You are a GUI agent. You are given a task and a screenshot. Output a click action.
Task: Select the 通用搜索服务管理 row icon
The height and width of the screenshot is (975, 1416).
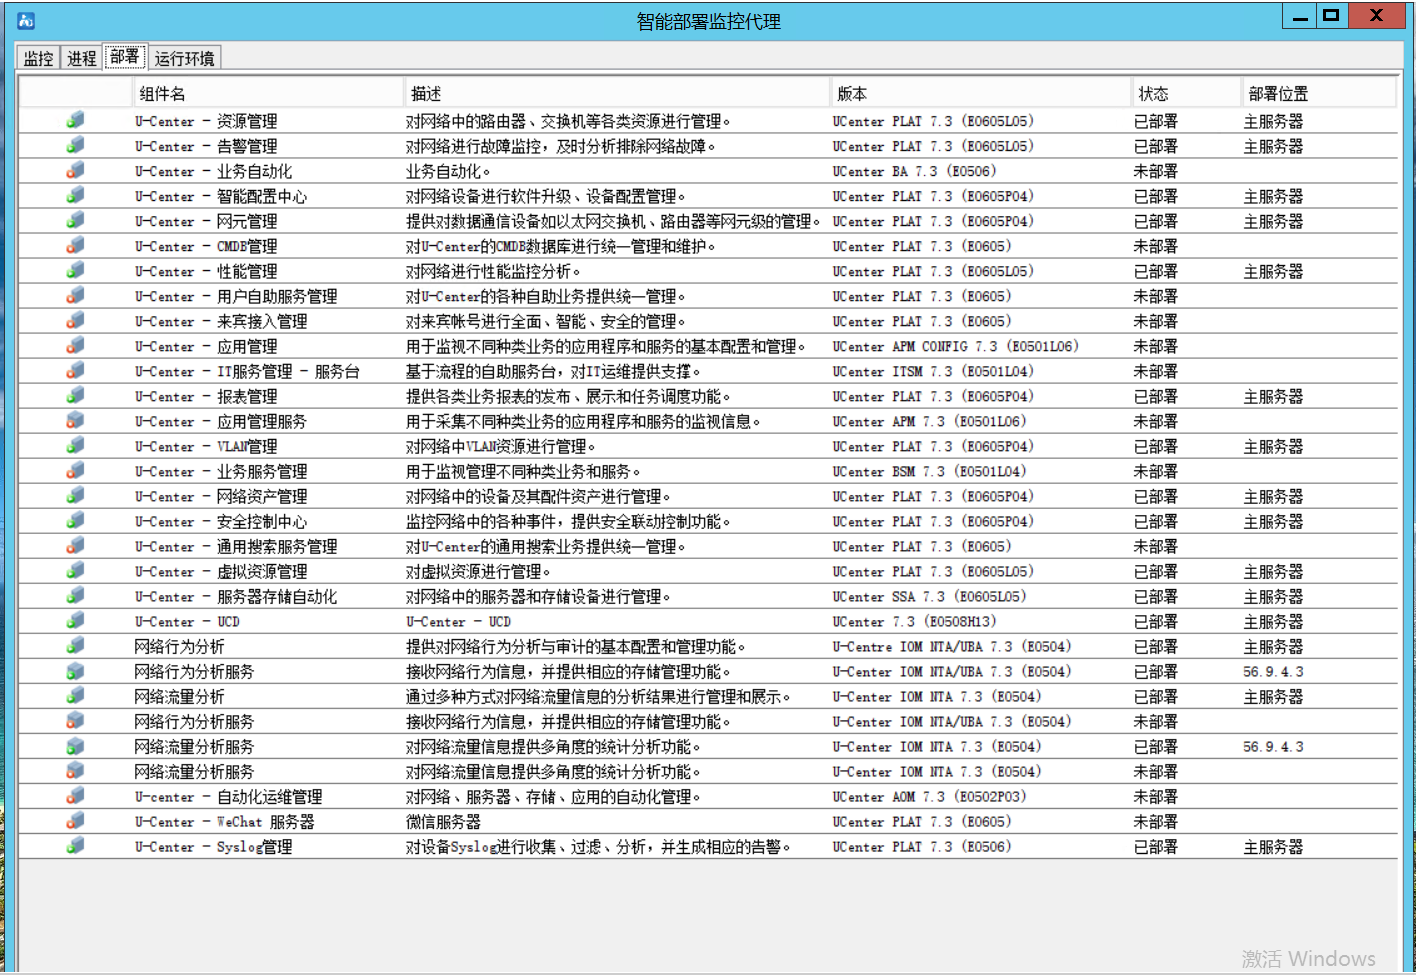[x=76, y=545]
